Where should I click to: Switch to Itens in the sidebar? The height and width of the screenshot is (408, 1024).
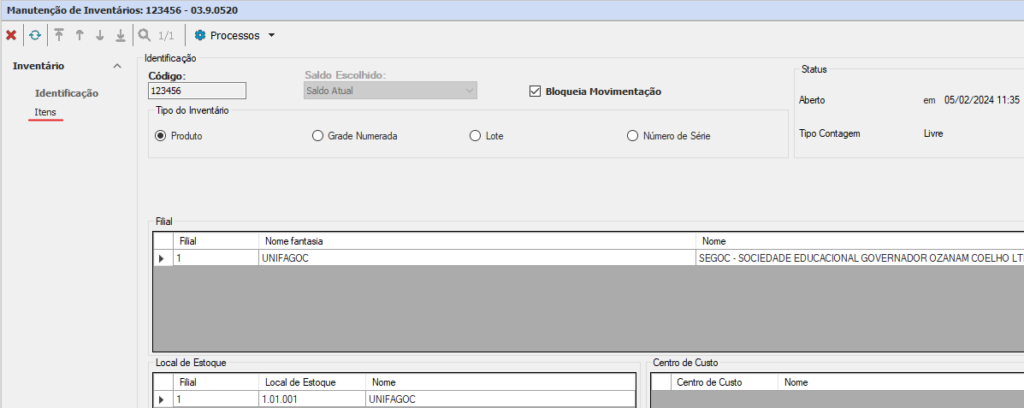pos(45,111)
